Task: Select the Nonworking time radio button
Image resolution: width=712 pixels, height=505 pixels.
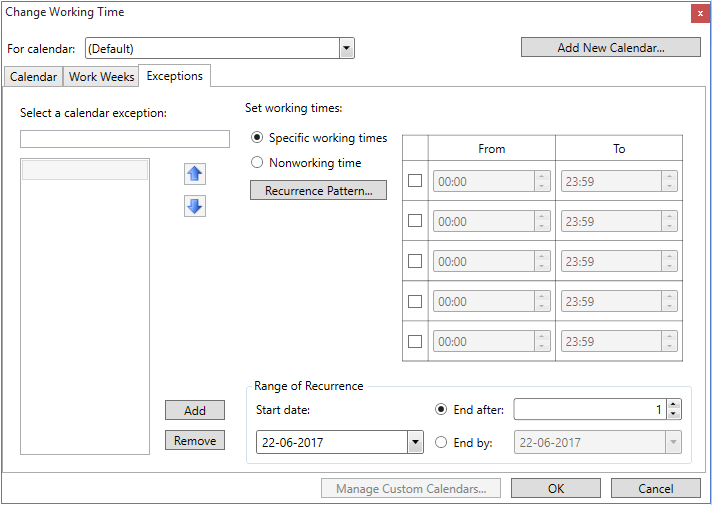Action: click(257, 163)
